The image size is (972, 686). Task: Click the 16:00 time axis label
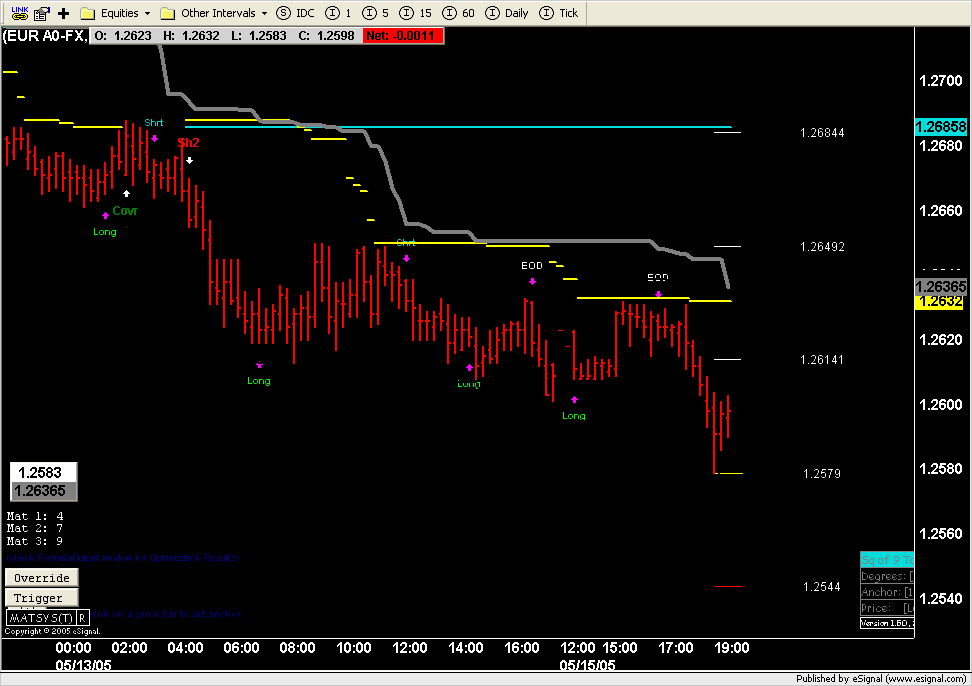pos(522,648)
